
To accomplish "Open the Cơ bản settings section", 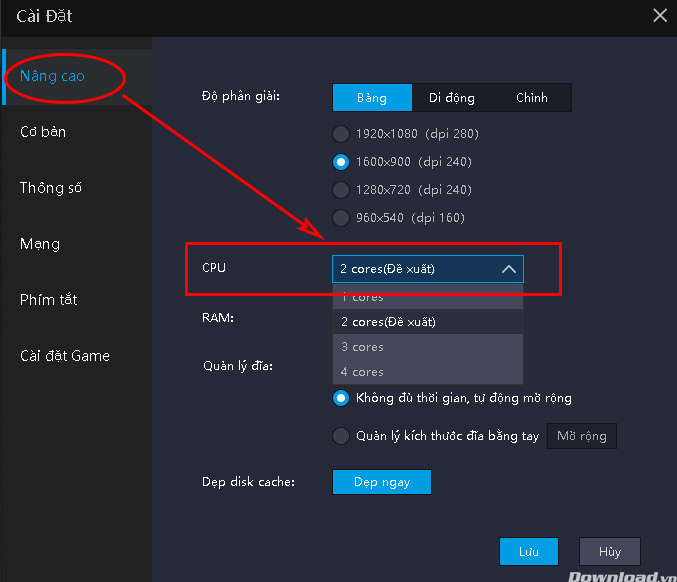I will click(x=43, y=132).
